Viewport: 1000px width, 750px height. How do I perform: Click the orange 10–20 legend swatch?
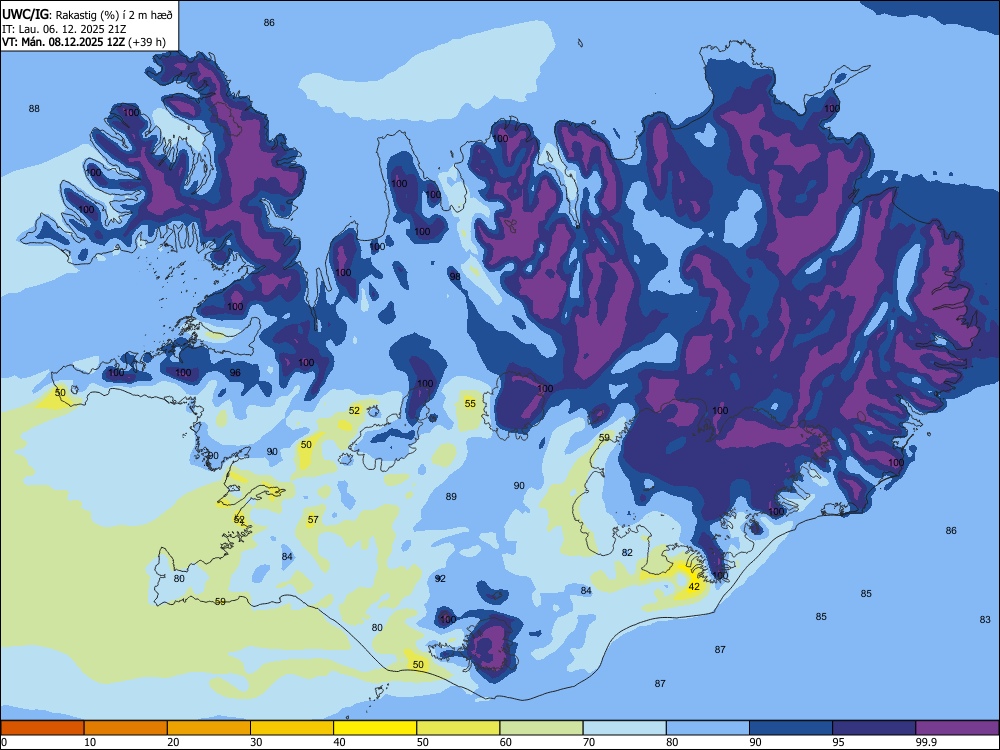click(126, 728)
